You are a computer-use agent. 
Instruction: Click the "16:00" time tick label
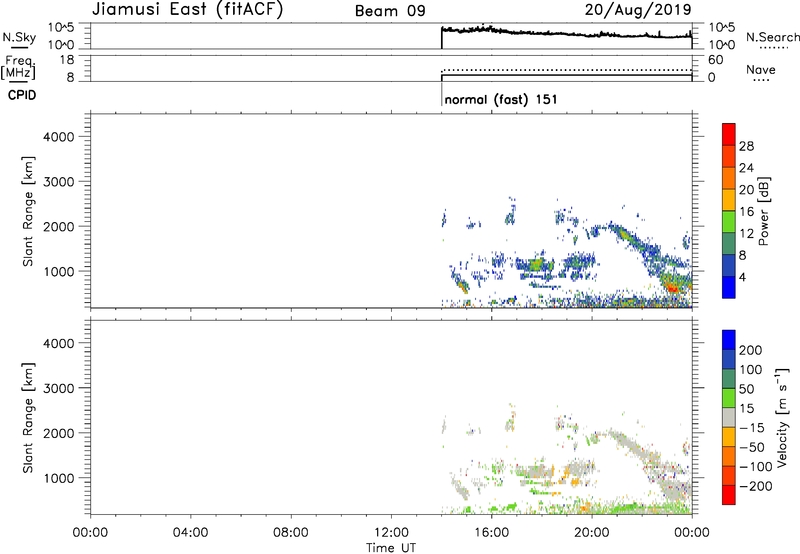tap(491, 533)
